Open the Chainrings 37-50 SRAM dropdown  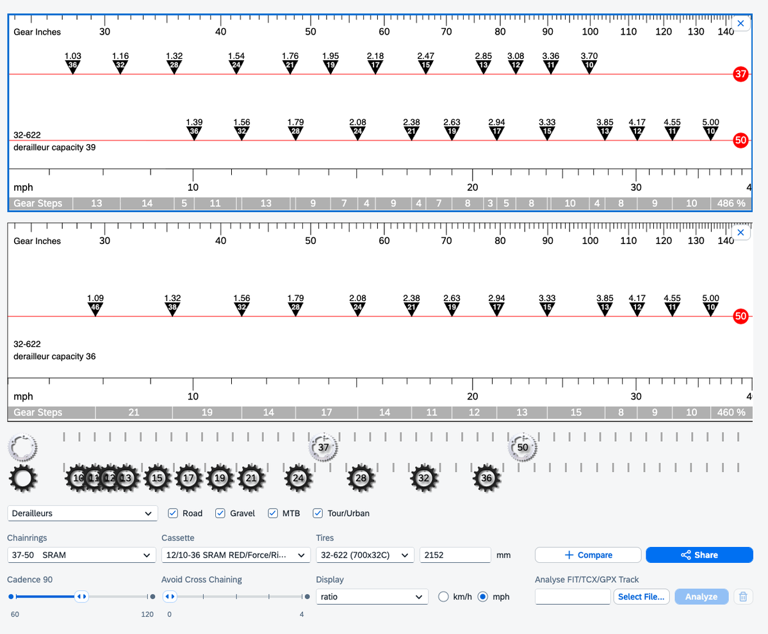pos(81,555)
